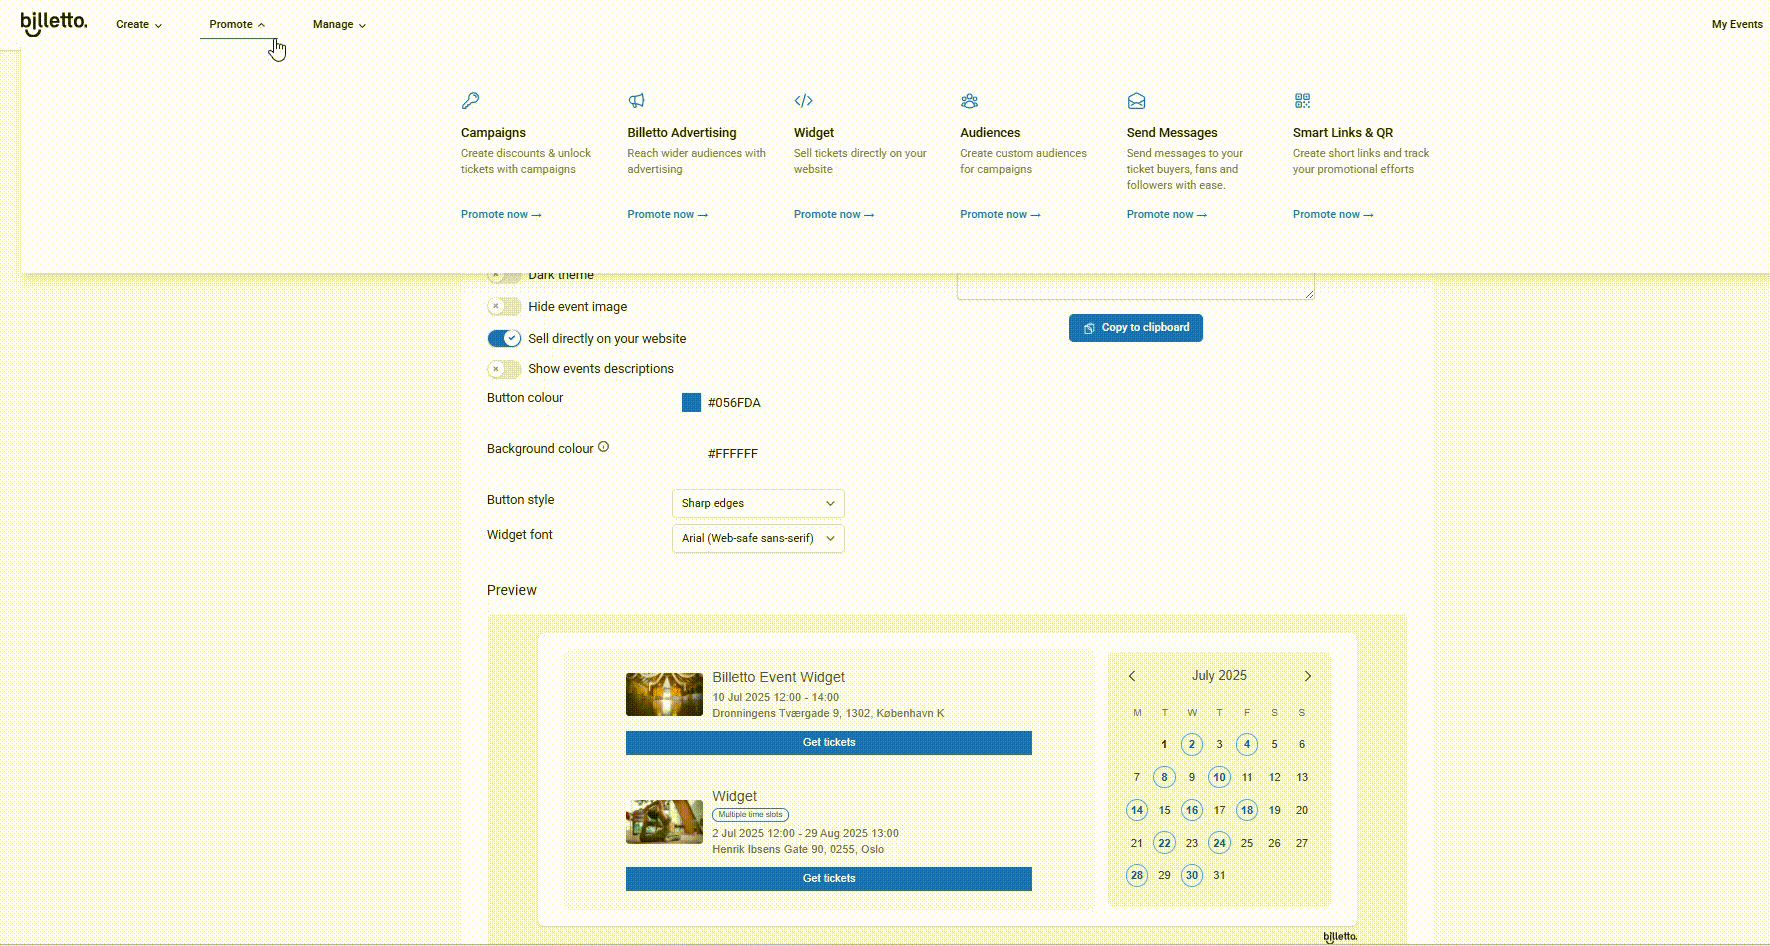Collapse the Promote menu
This screenshot has height=946, width=1770.
237,24
